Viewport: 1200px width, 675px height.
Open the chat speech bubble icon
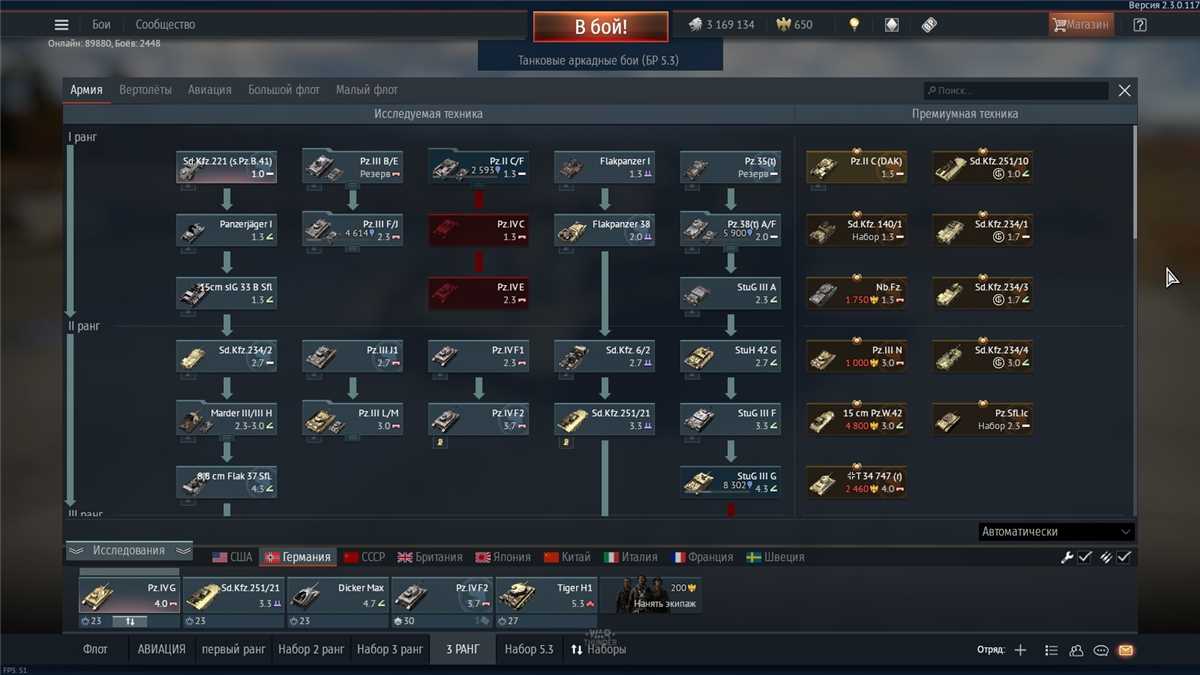click(x=1101, y=650)
